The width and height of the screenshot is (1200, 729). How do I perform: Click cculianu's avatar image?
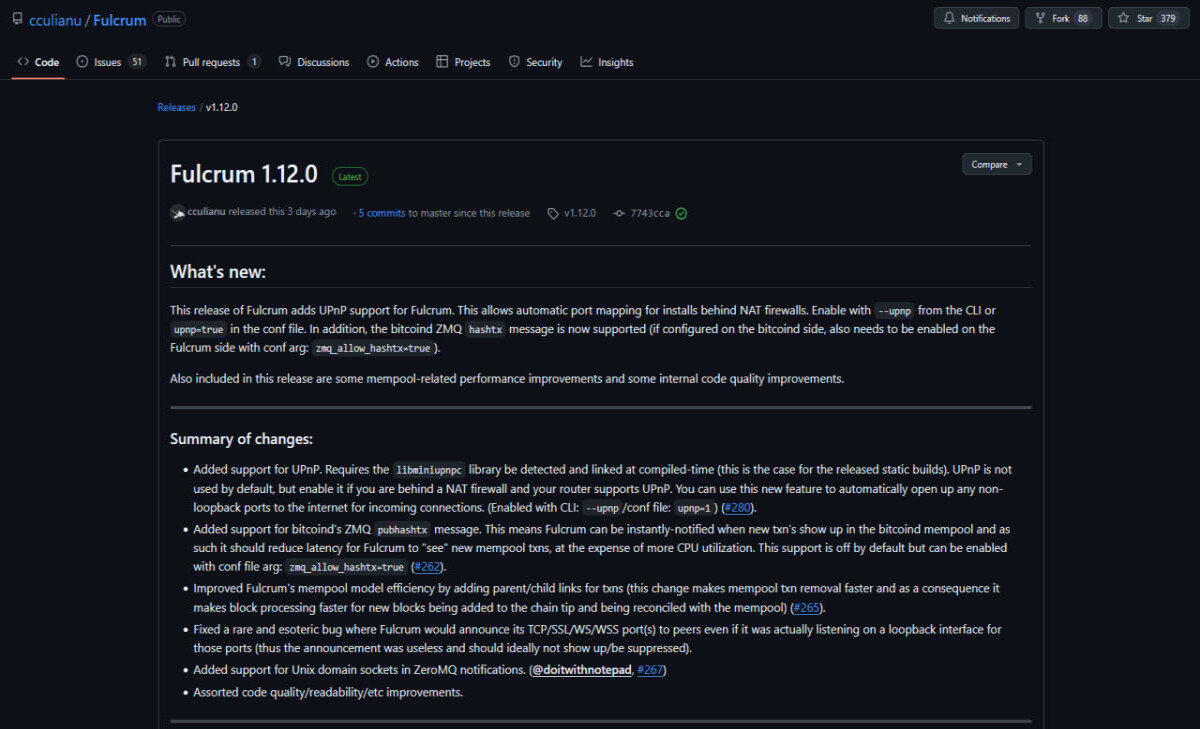click(178, 212)
